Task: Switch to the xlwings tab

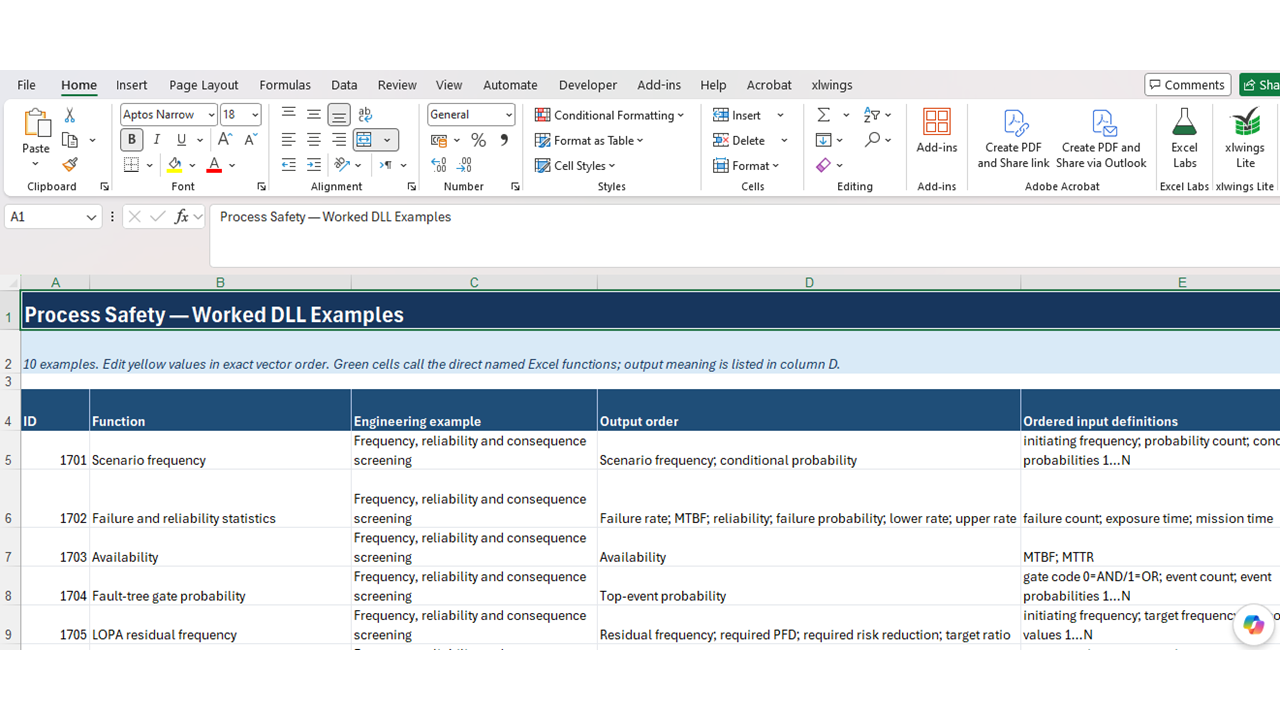Action: pos(832,85)
